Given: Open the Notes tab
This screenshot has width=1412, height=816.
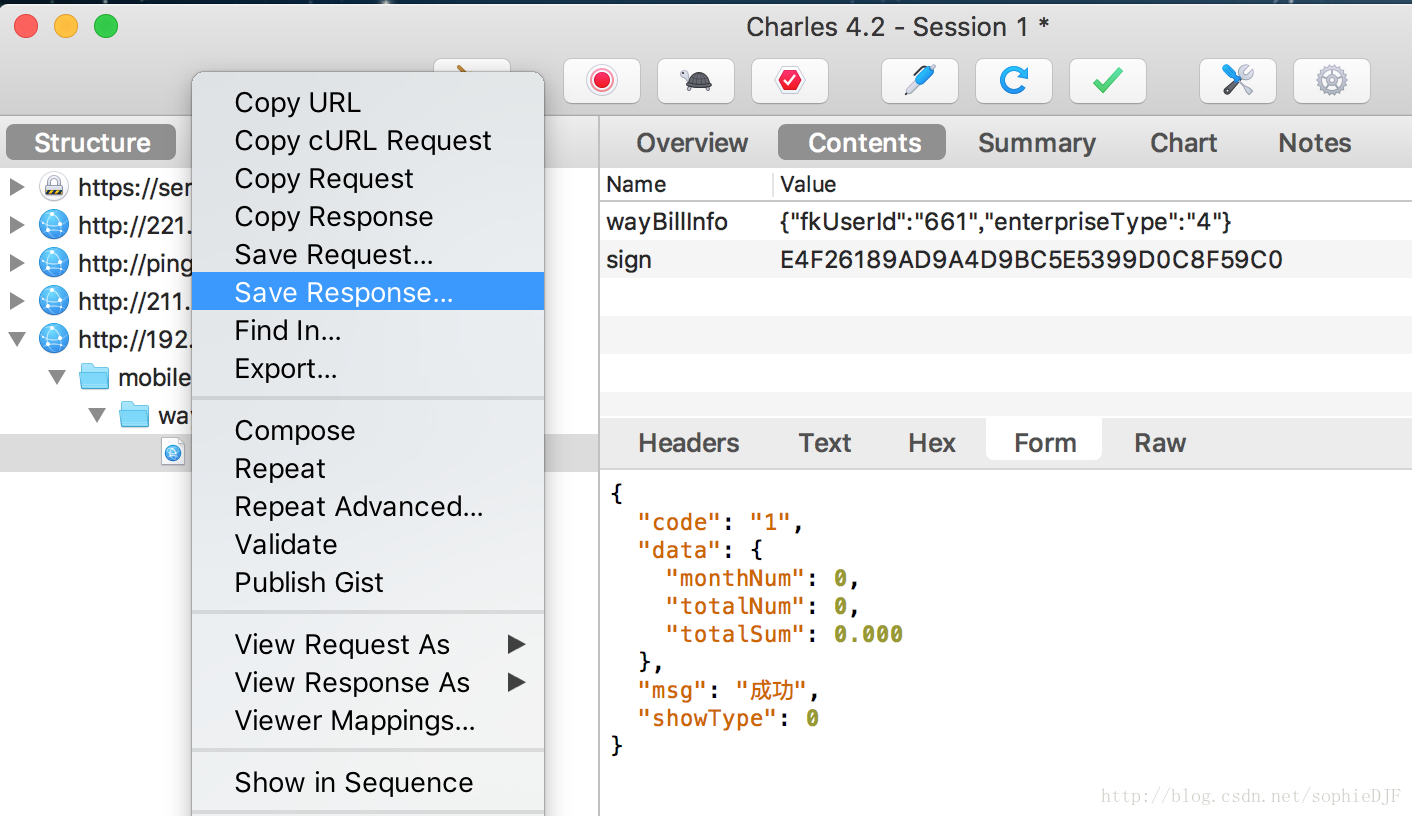Looking at the screenshot, I should coord(1314,143).
